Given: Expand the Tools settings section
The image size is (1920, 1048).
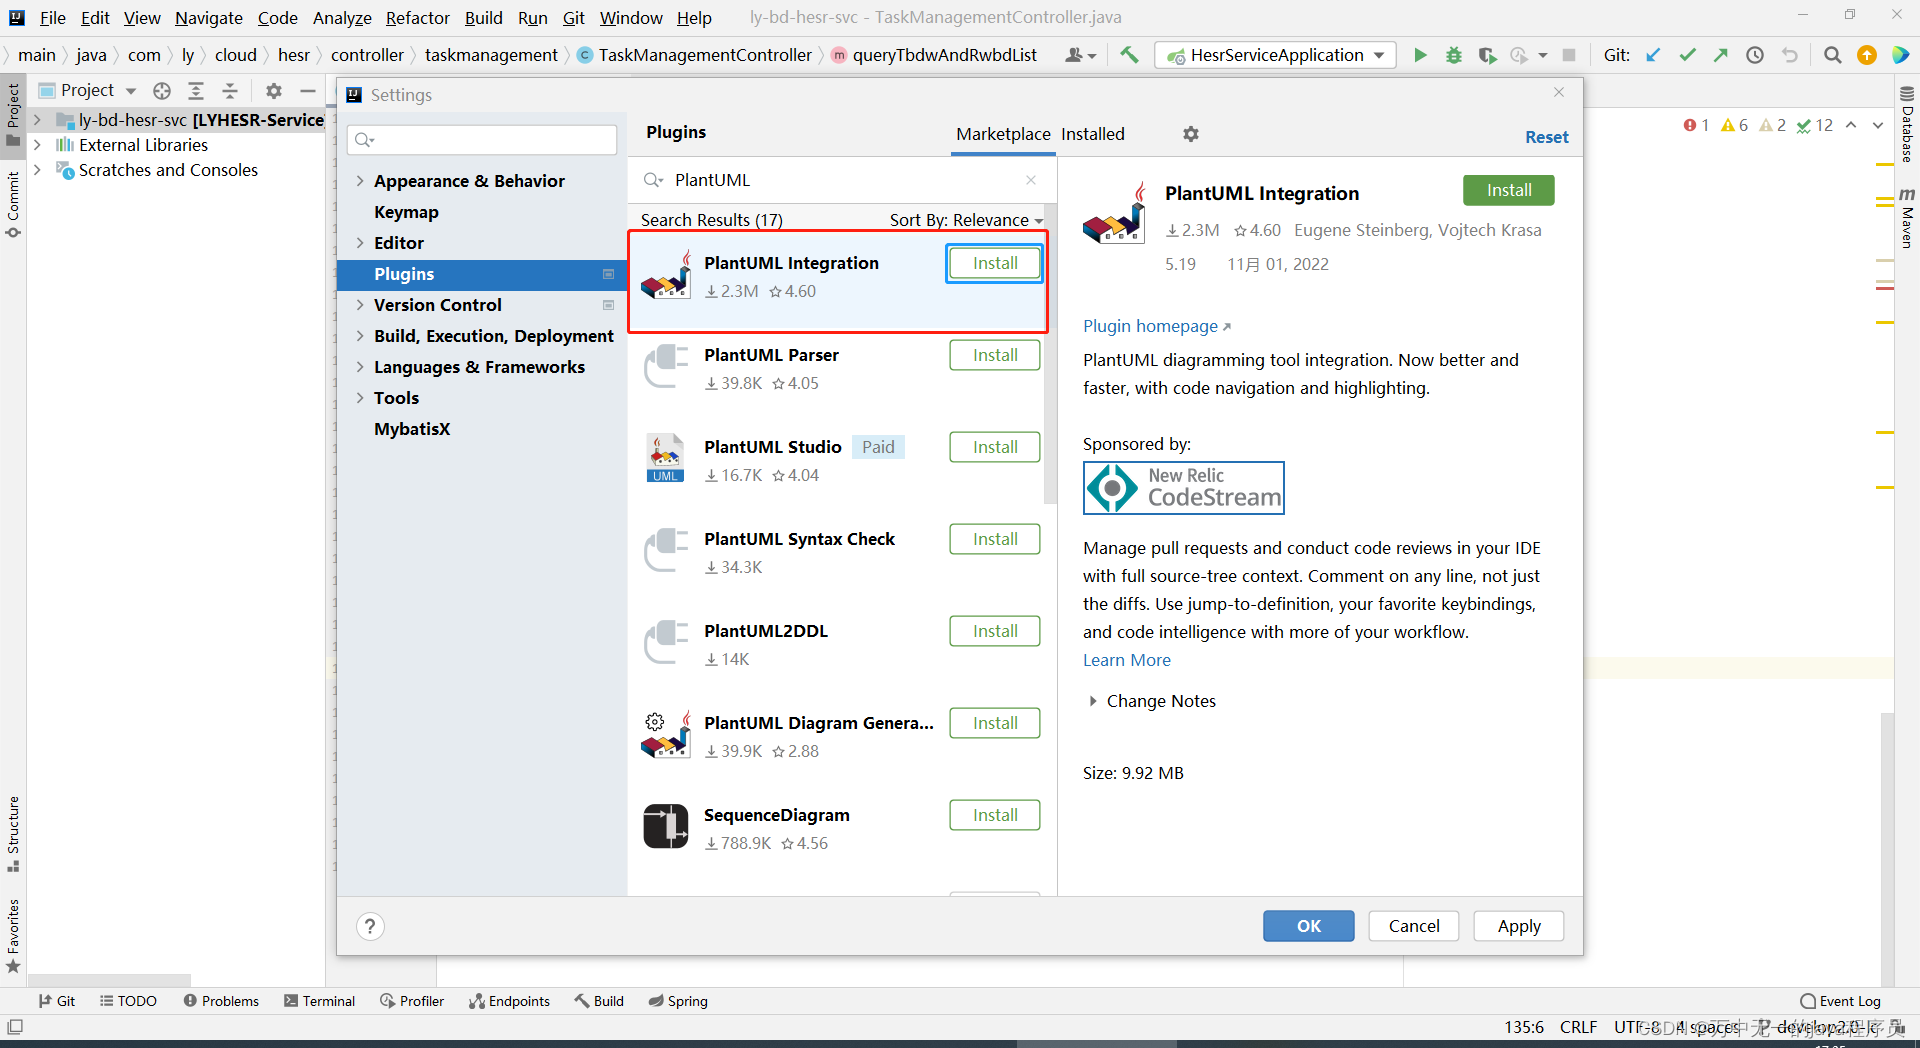Looking at the screenshot, I should pyautogui.click(x=360, y=398).
